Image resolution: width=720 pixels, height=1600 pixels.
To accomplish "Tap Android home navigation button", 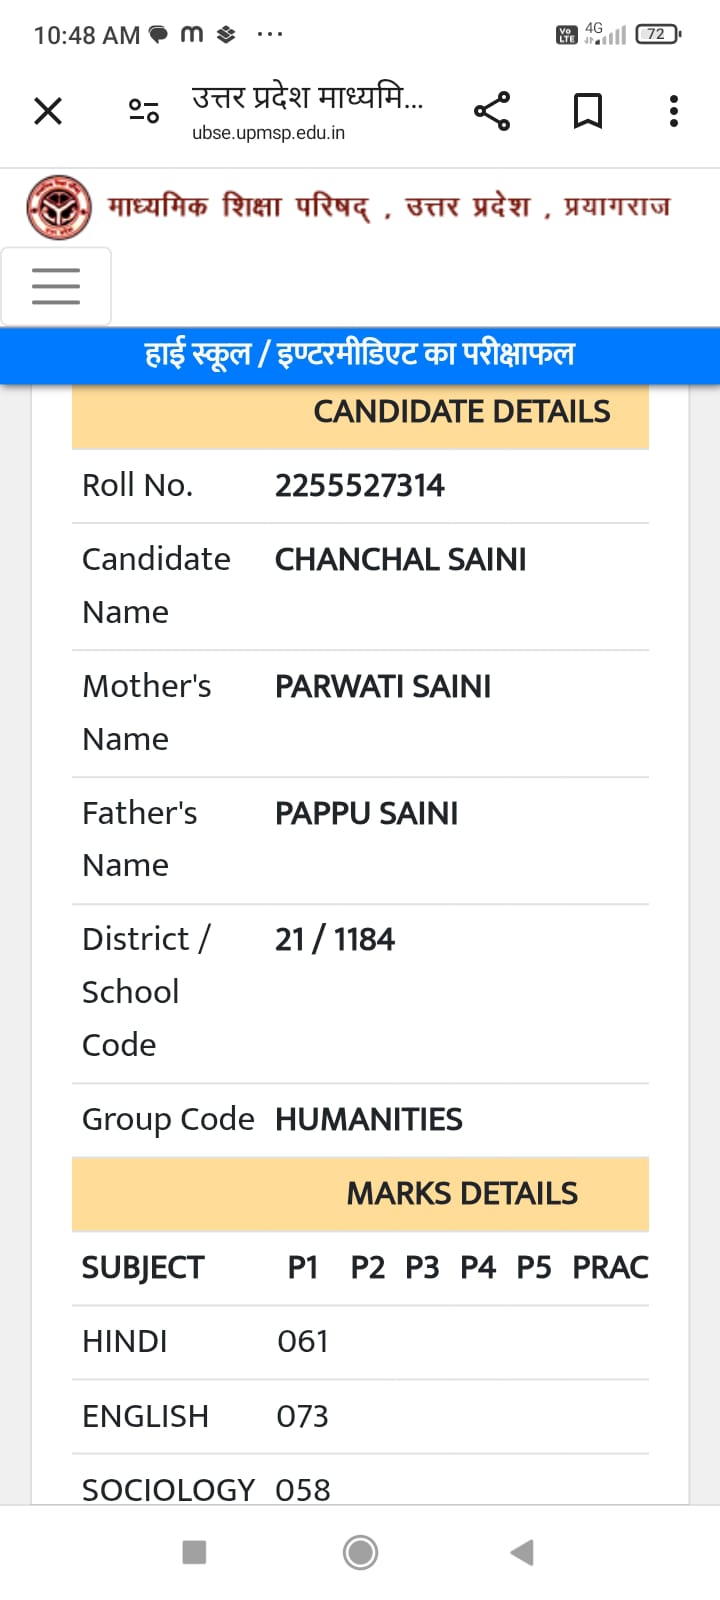I will (x=360, y=1552).
